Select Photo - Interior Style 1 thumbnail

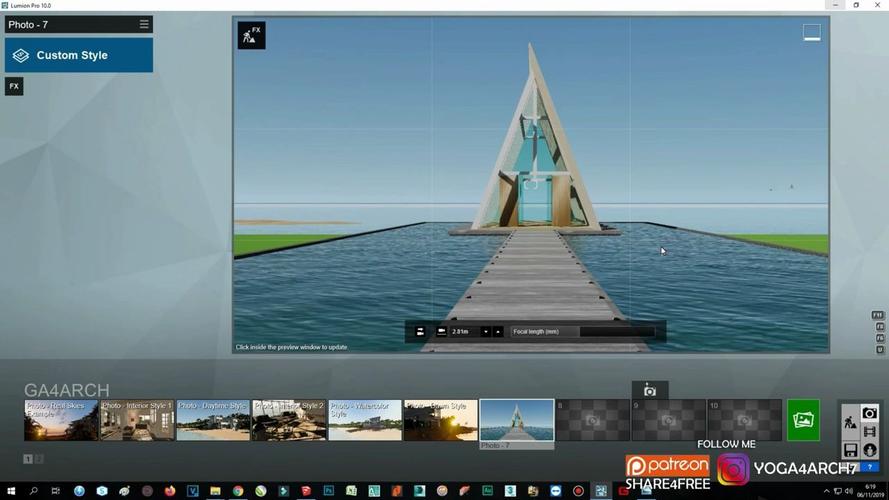(x=137, y=420)
